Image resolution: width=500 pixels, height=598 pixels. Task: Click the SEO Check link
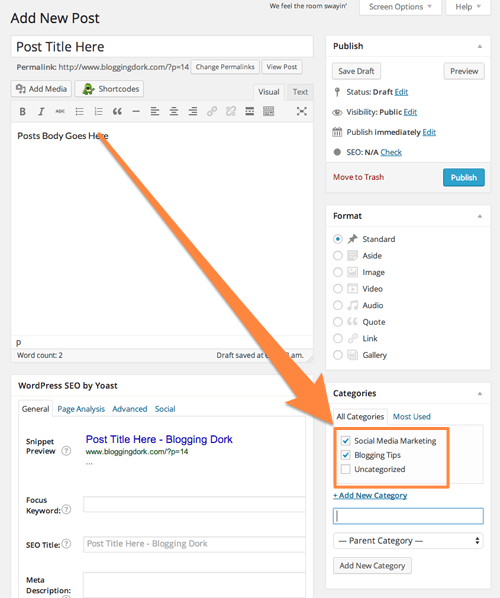coord(391,152)
